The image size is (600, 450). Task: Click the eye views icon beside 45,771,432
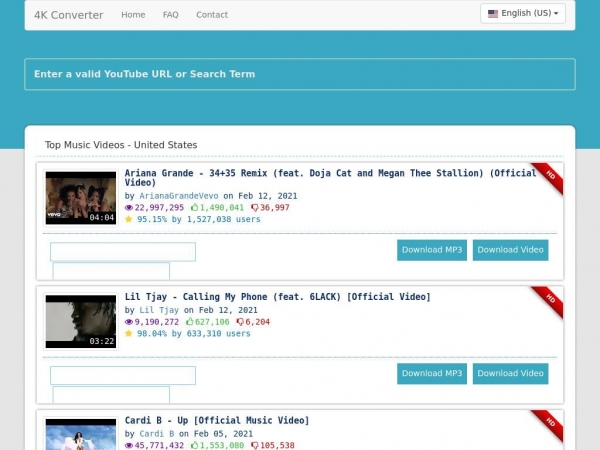pyautogui.click(x=129, y=445)
